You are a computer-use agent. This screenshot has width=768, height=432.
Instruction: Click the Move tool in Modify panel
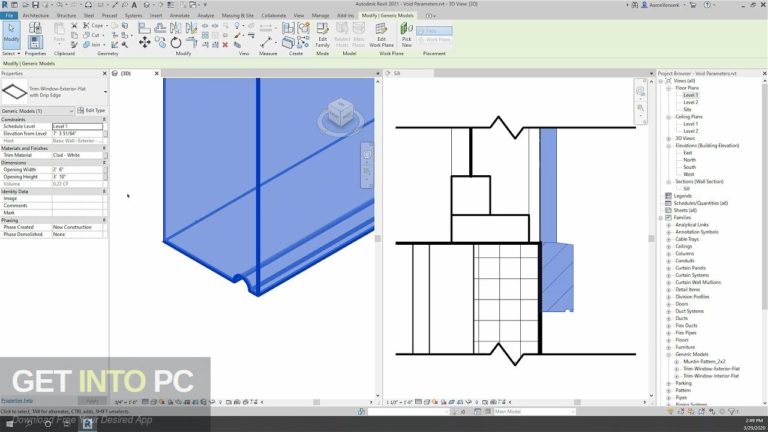click(x=144, y=43)
